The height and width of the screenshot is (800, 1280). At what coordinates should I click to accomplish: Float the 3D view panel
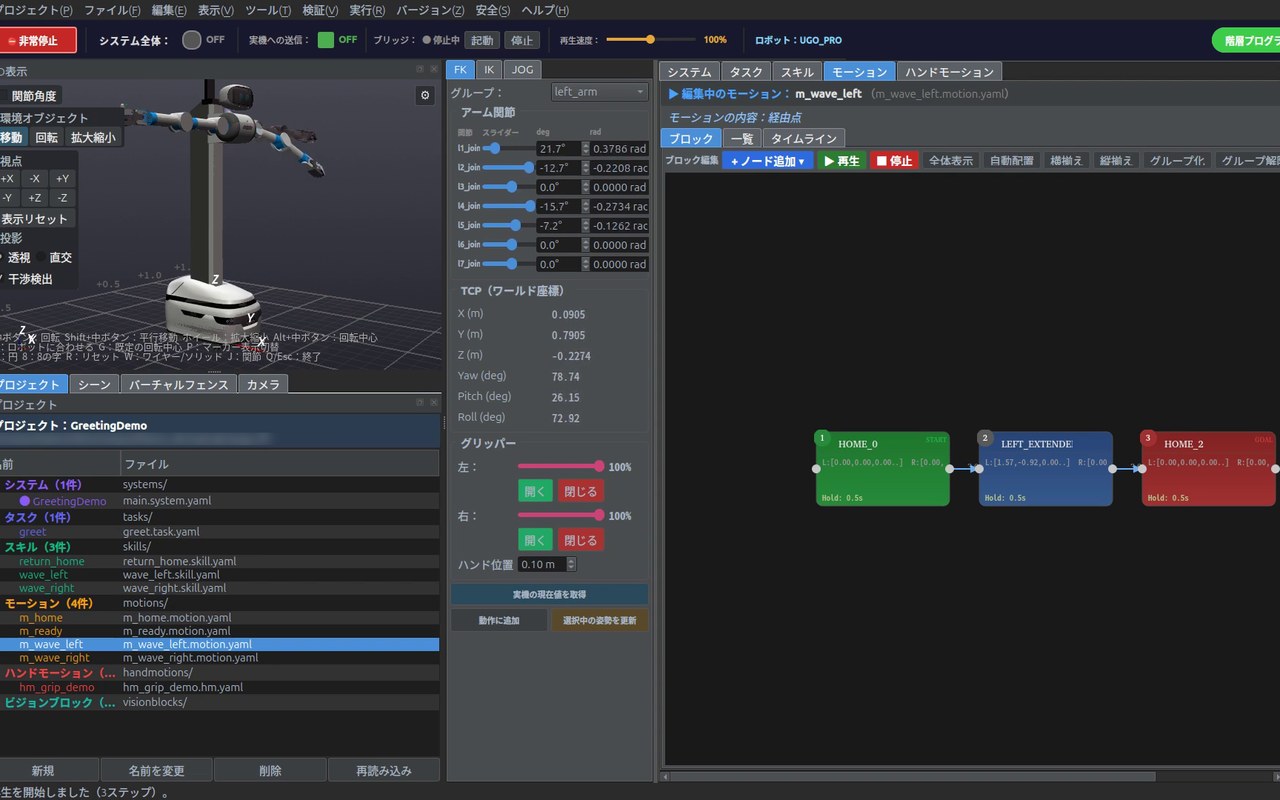tap(421, 70)
